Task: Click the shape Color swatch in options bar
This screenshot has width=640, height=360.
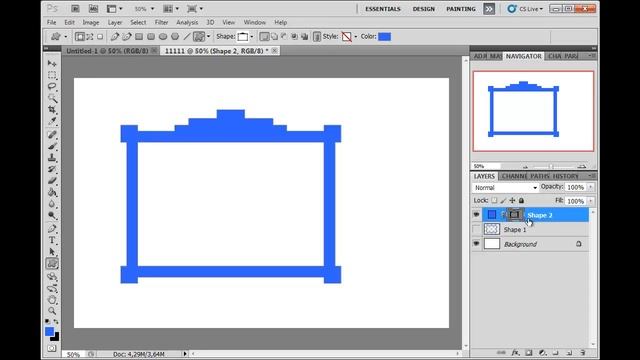Action: pos(384,37)
